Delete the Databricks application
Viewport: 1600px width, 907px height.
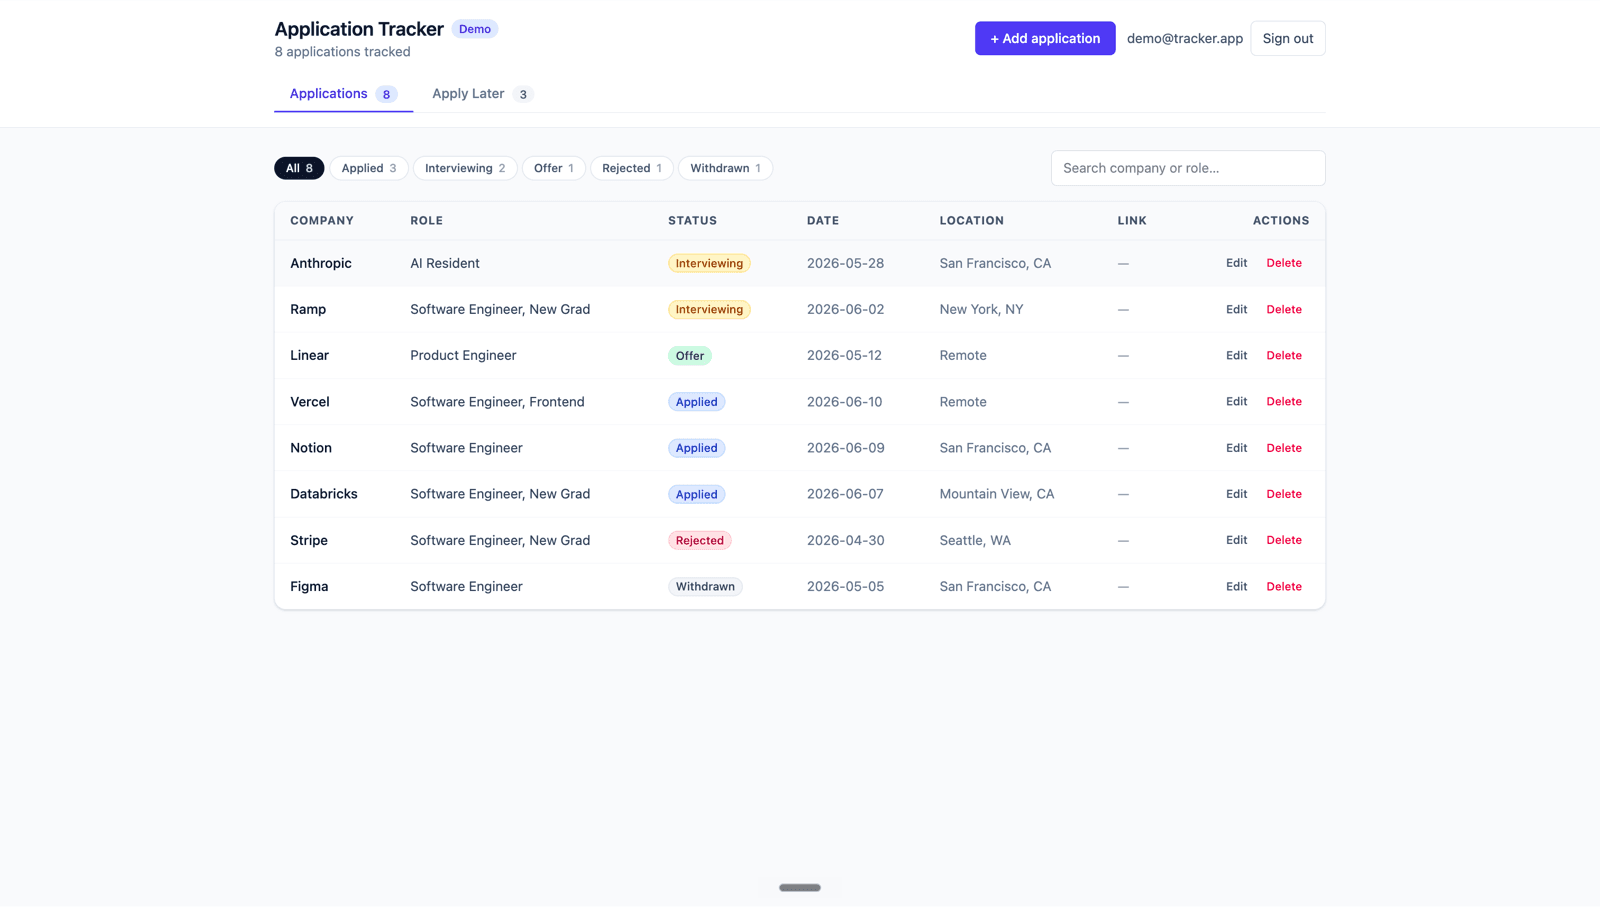coord(1284,494)
